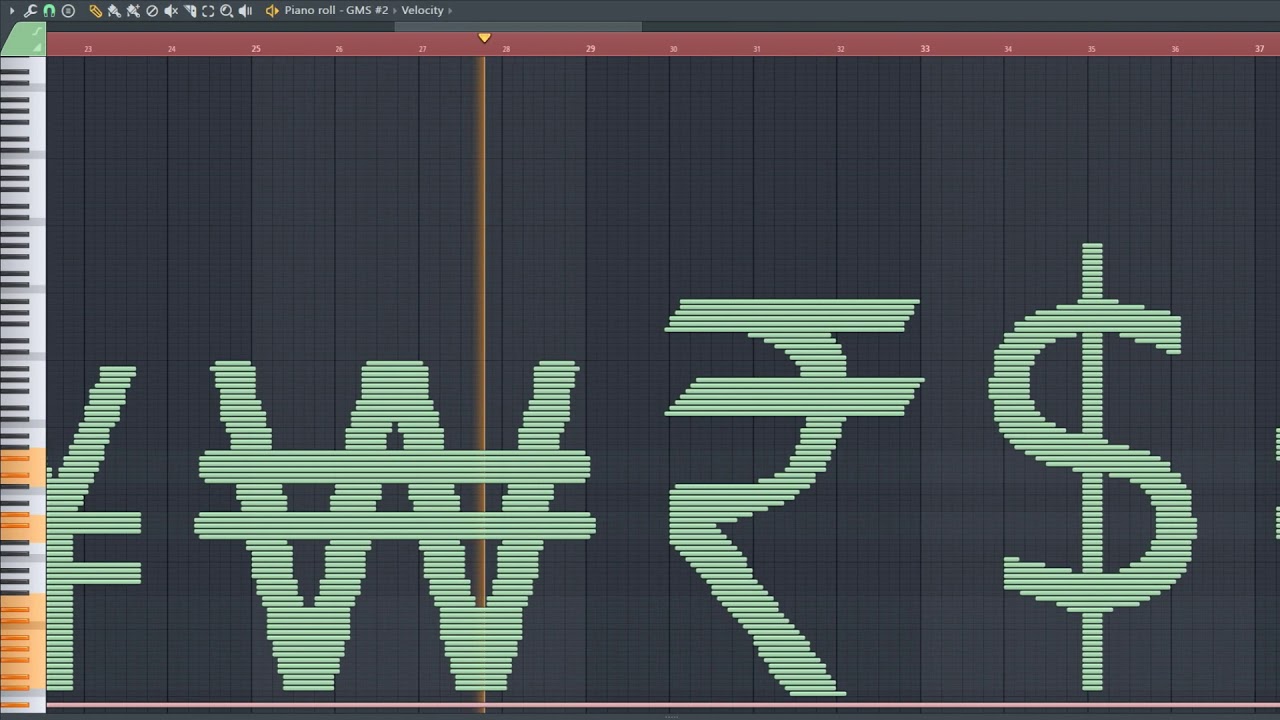Open the piano roll options menu arrow
Screen dimensions: 1280x720
tap(13, 10)
